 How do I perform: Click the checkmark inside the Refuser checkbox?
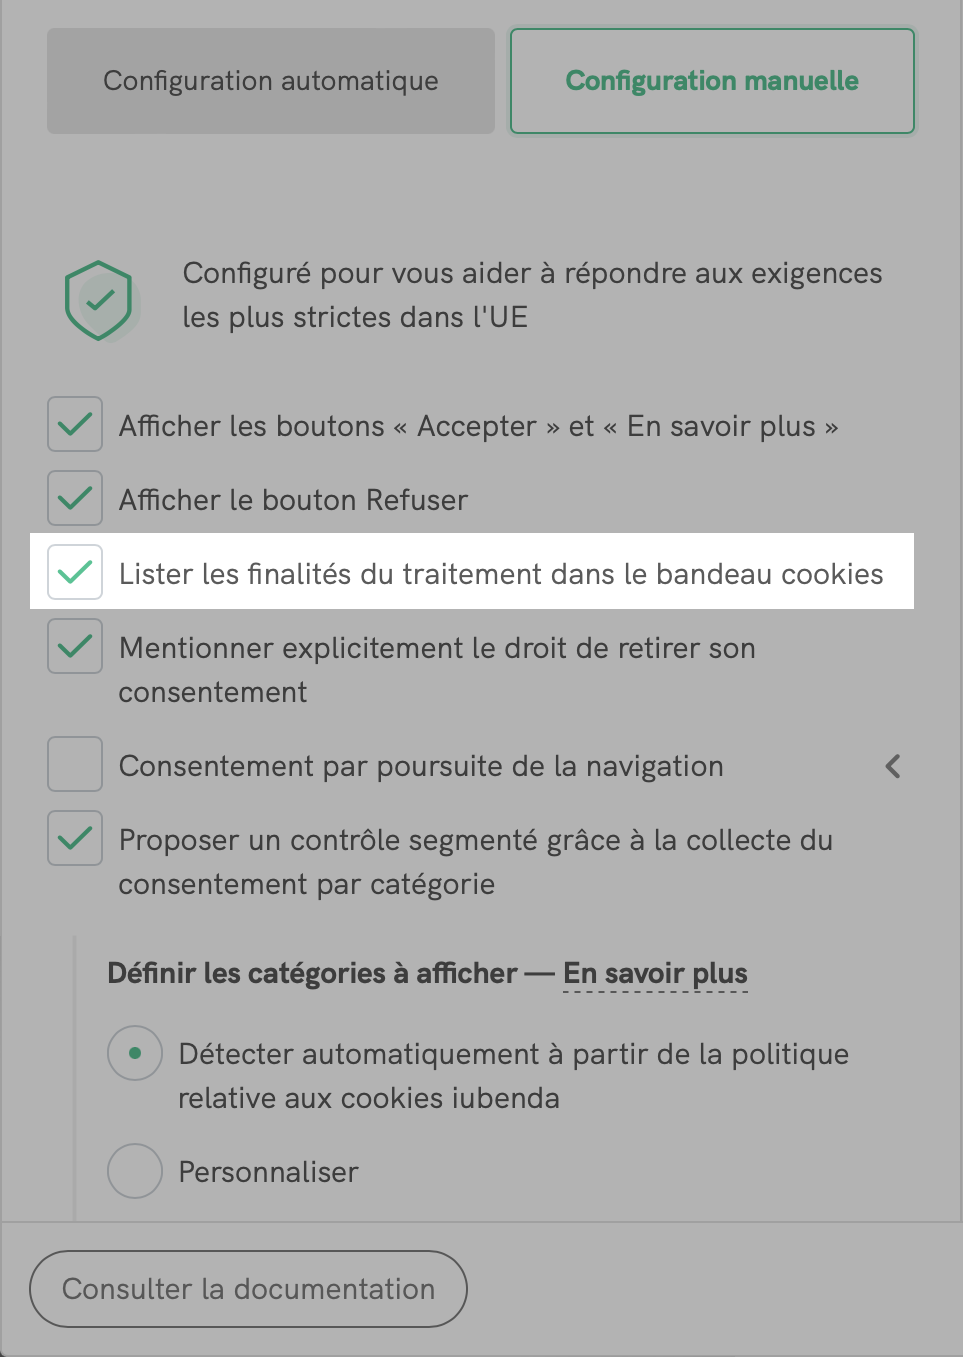74,498
